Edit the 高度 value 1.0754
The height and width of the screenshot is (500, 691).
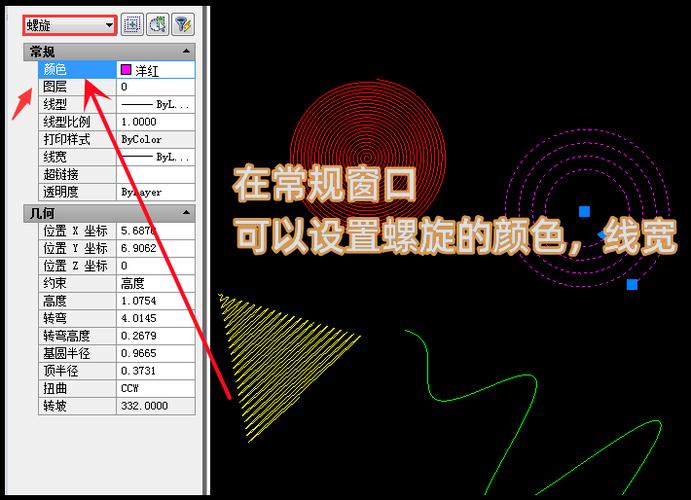[x=156, y=301]
